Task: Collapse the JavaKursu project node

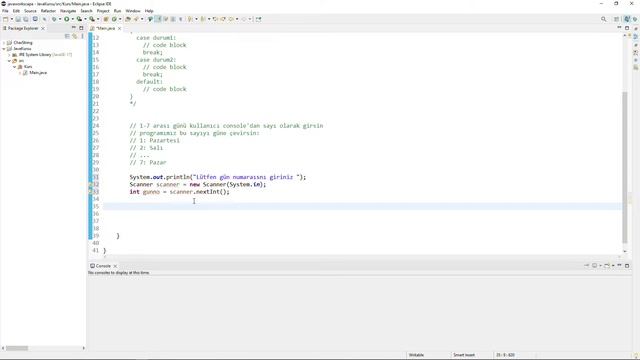Action: point(4,49)
